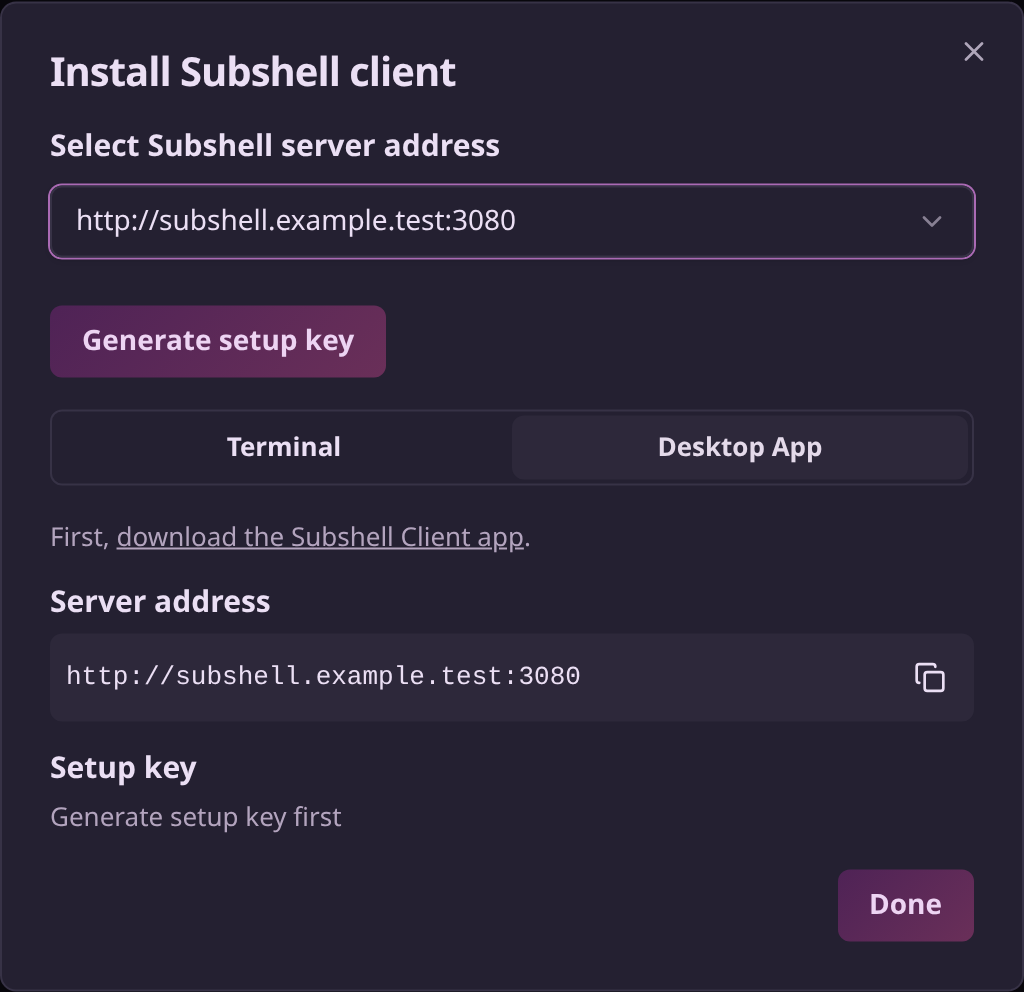Select the server address code text

pyautogui.click(x=323, y=676)
